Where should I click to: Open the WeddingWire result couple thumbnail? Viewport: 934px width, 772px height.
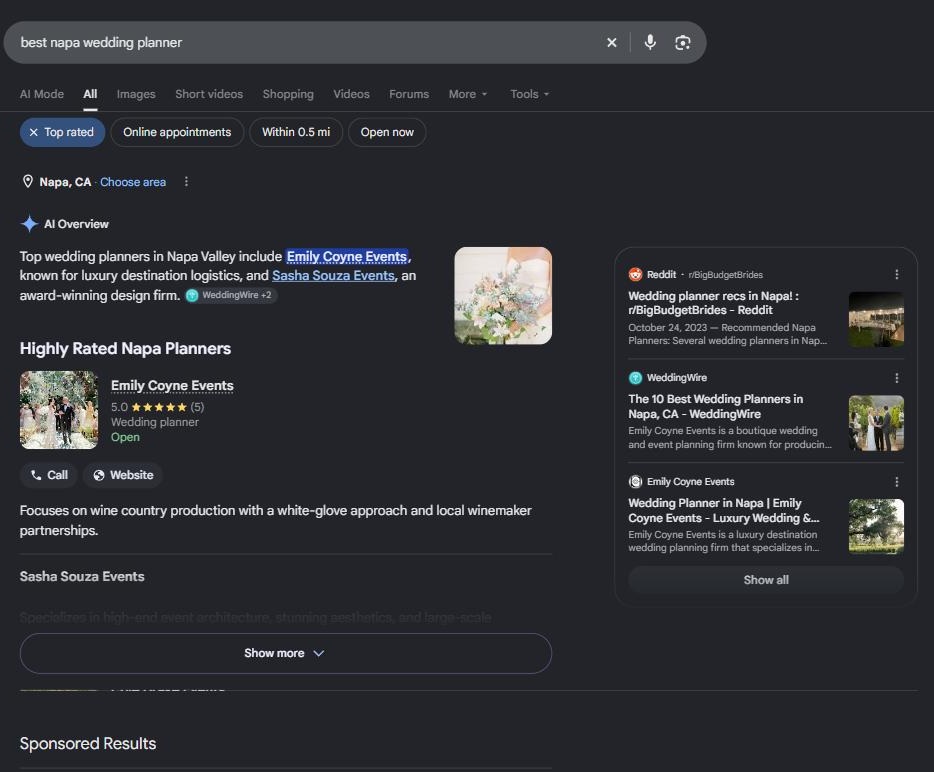tap(876, 423)
